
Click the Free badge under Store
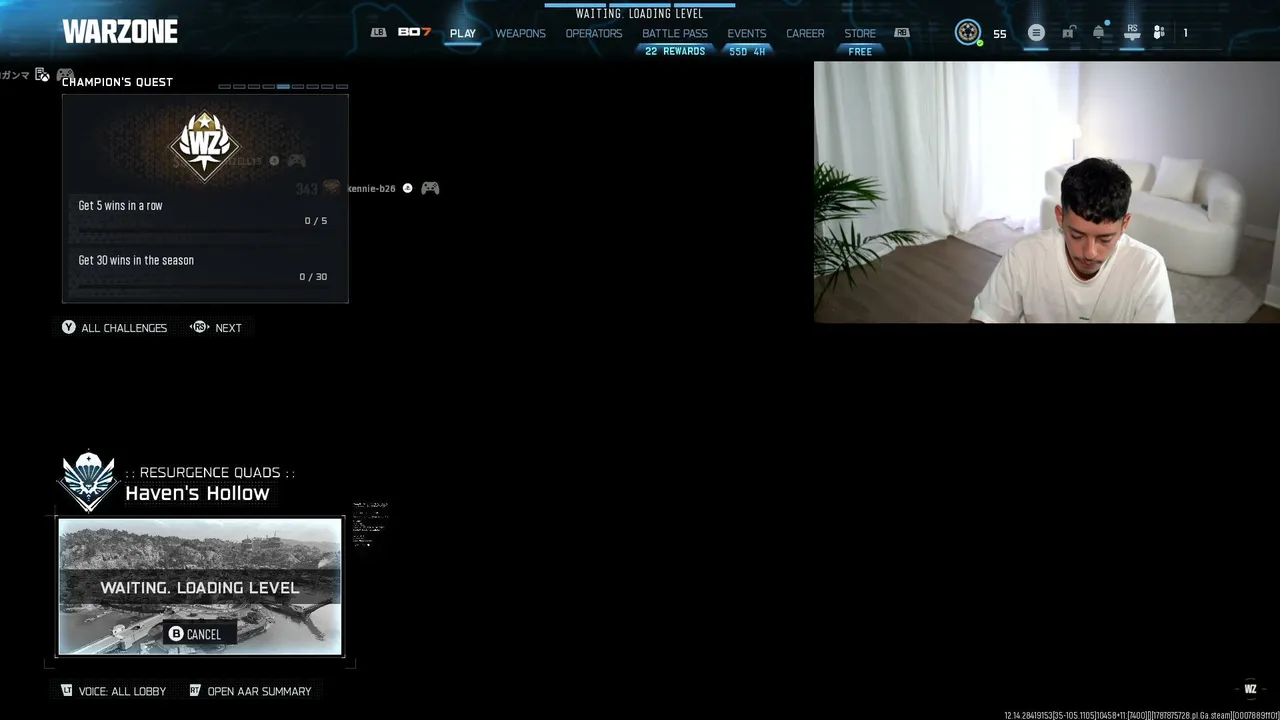pyautogui.click(x=860, y=51)
